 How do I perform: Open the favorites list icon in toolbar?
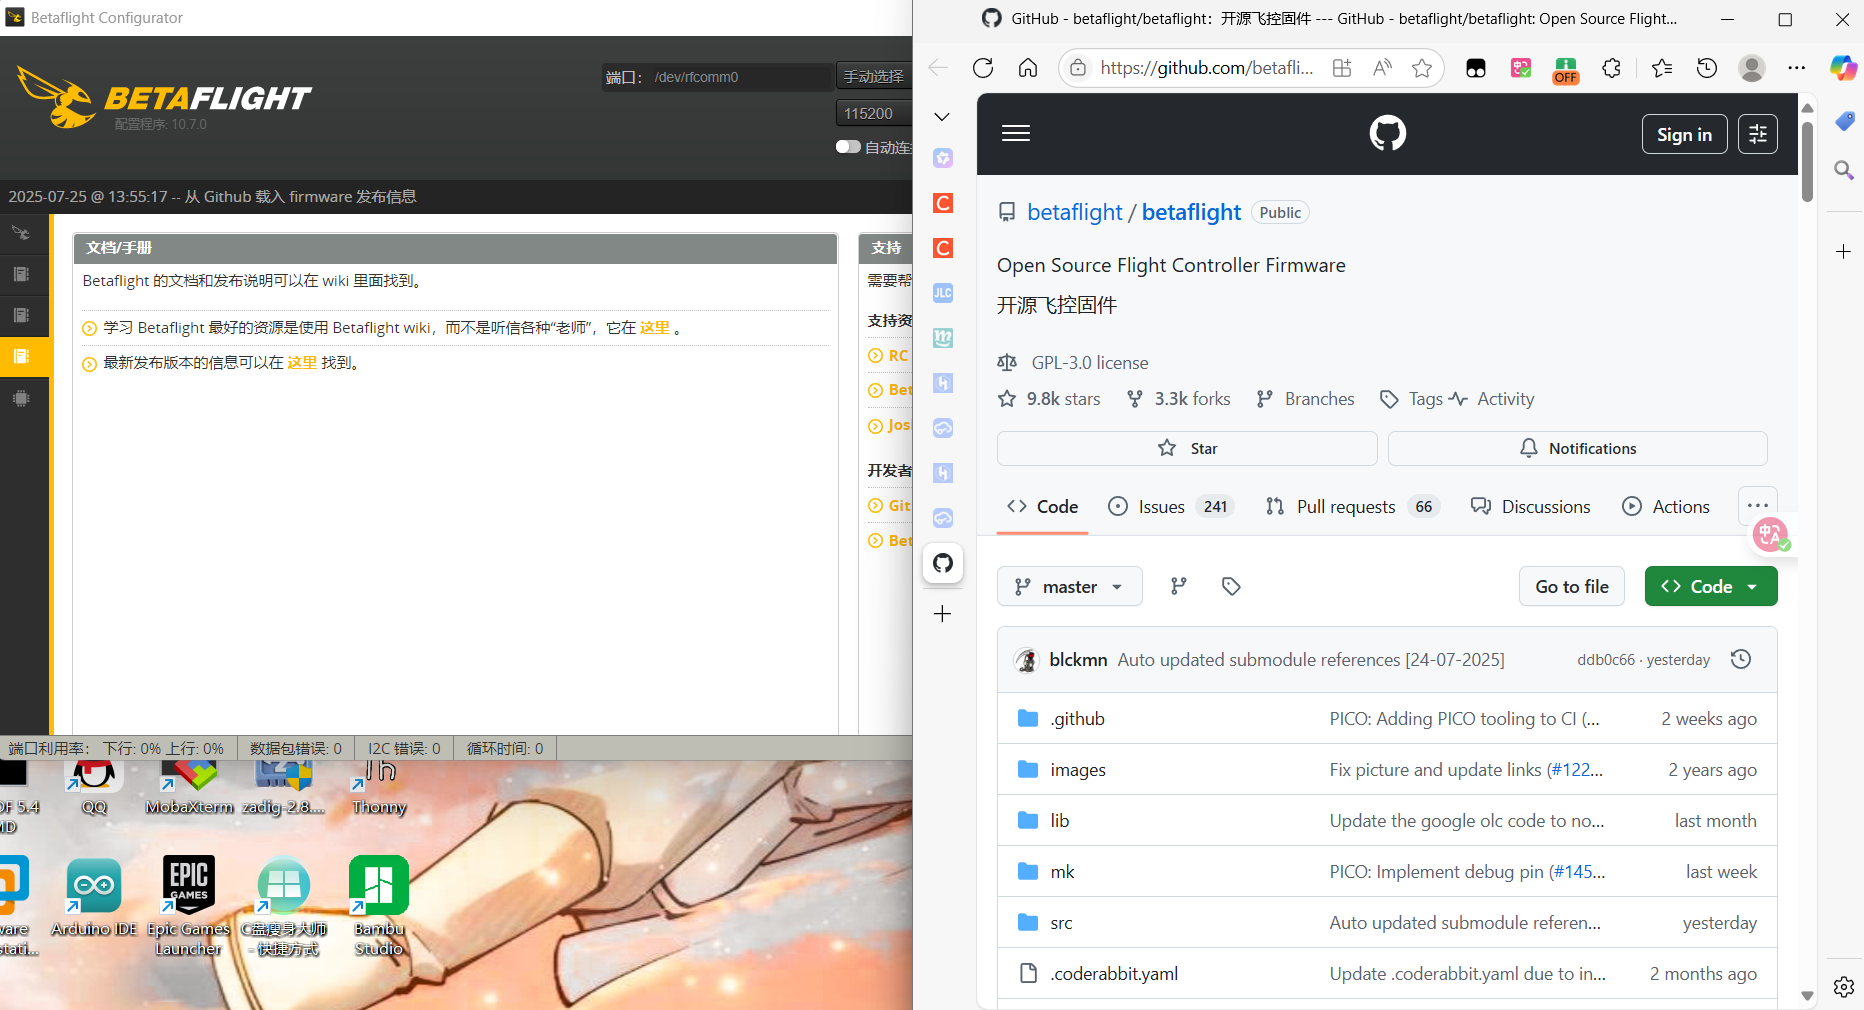click(1662, 68)
